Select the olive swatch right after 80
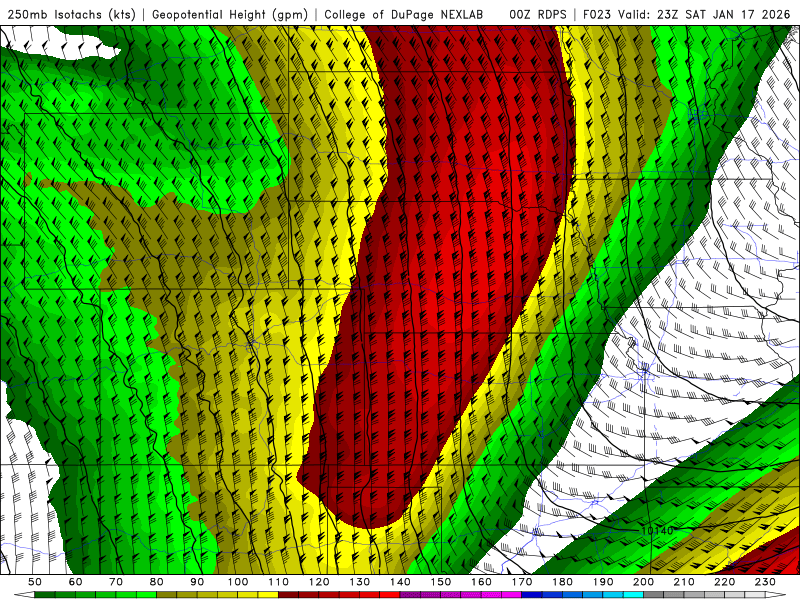The image size is (800, 600). click(x=166, y=595)
